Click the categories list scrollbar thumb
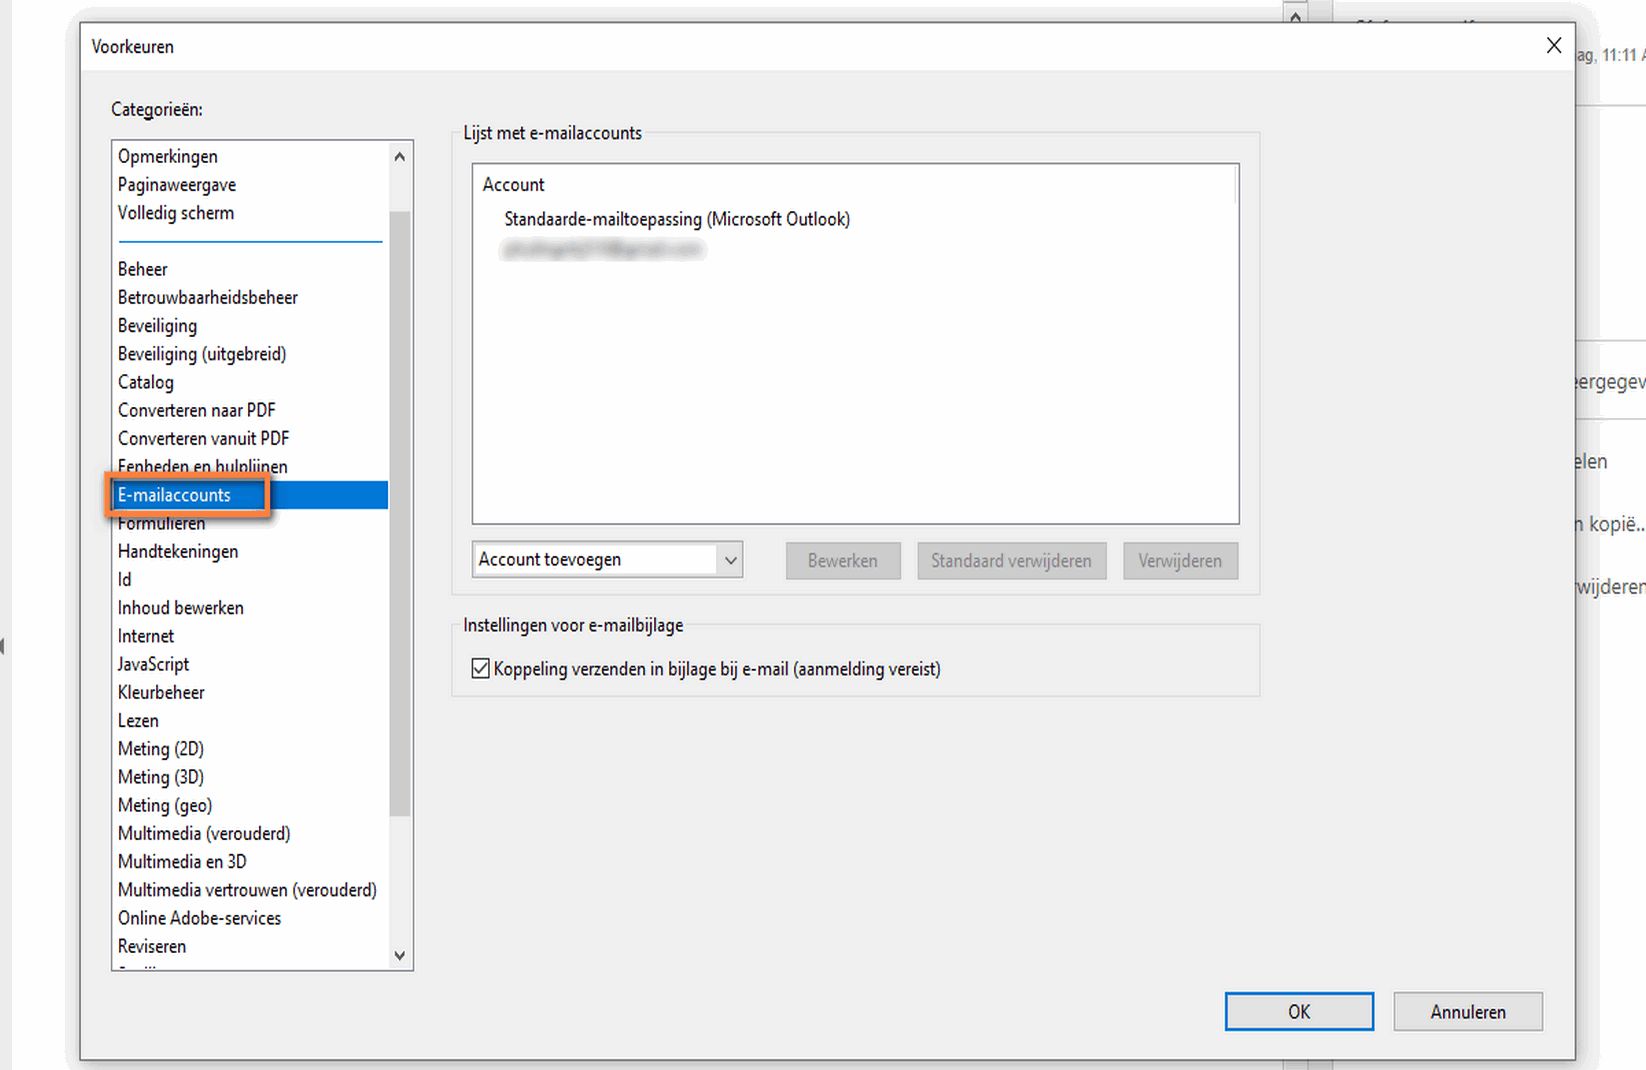1646x1070 pixels. pos(399,514)
